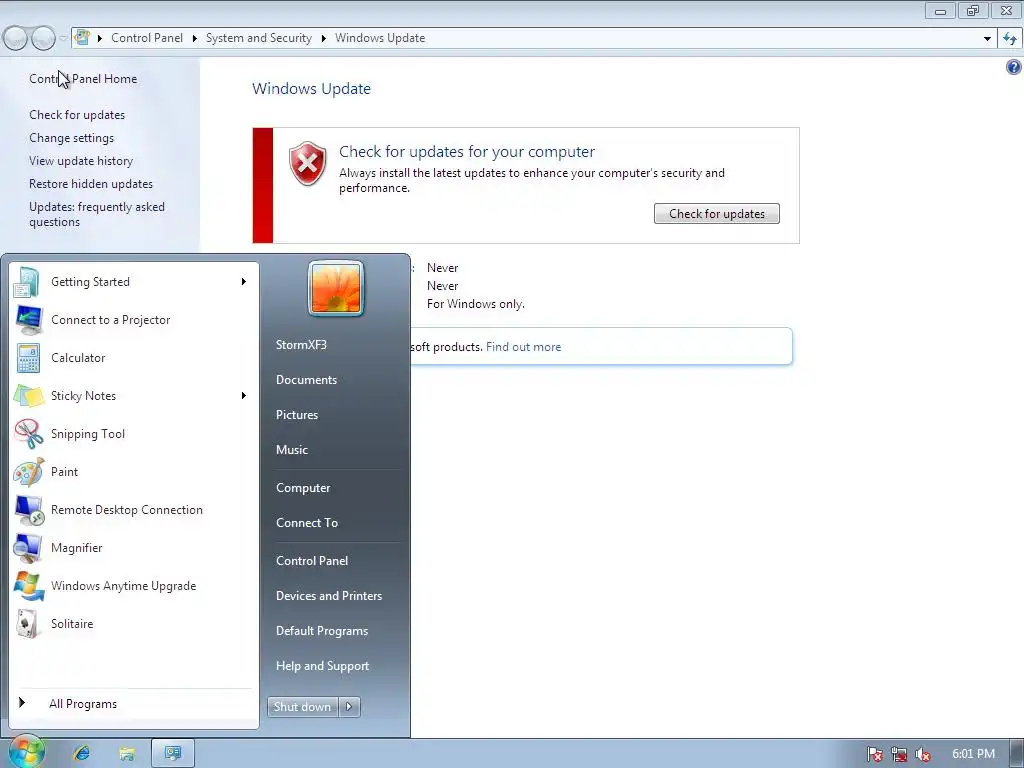Image resolution: width=1024 pixels, height=768 pixels.
Task: Click the Control Panel address bar icon
Action: [x=82, y=37]
